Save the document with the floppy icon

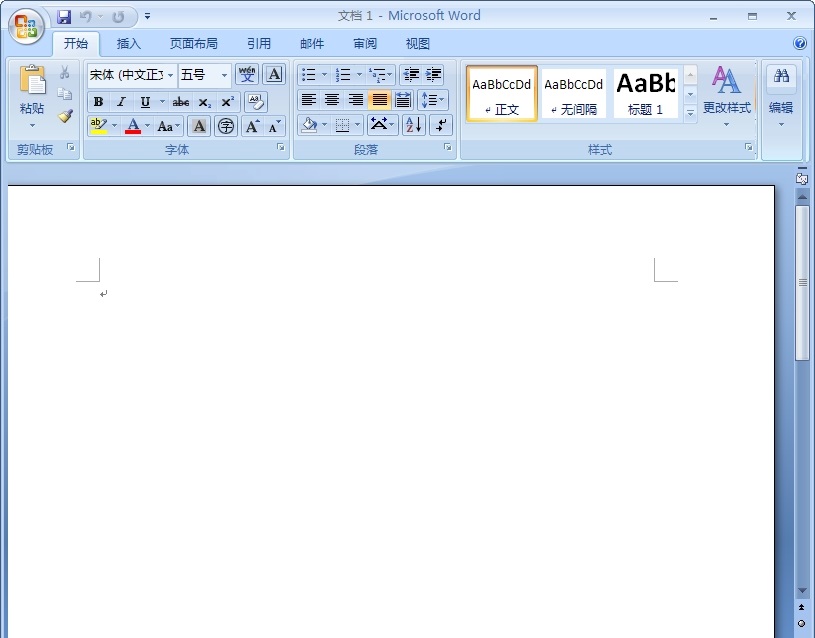[64, 17]
